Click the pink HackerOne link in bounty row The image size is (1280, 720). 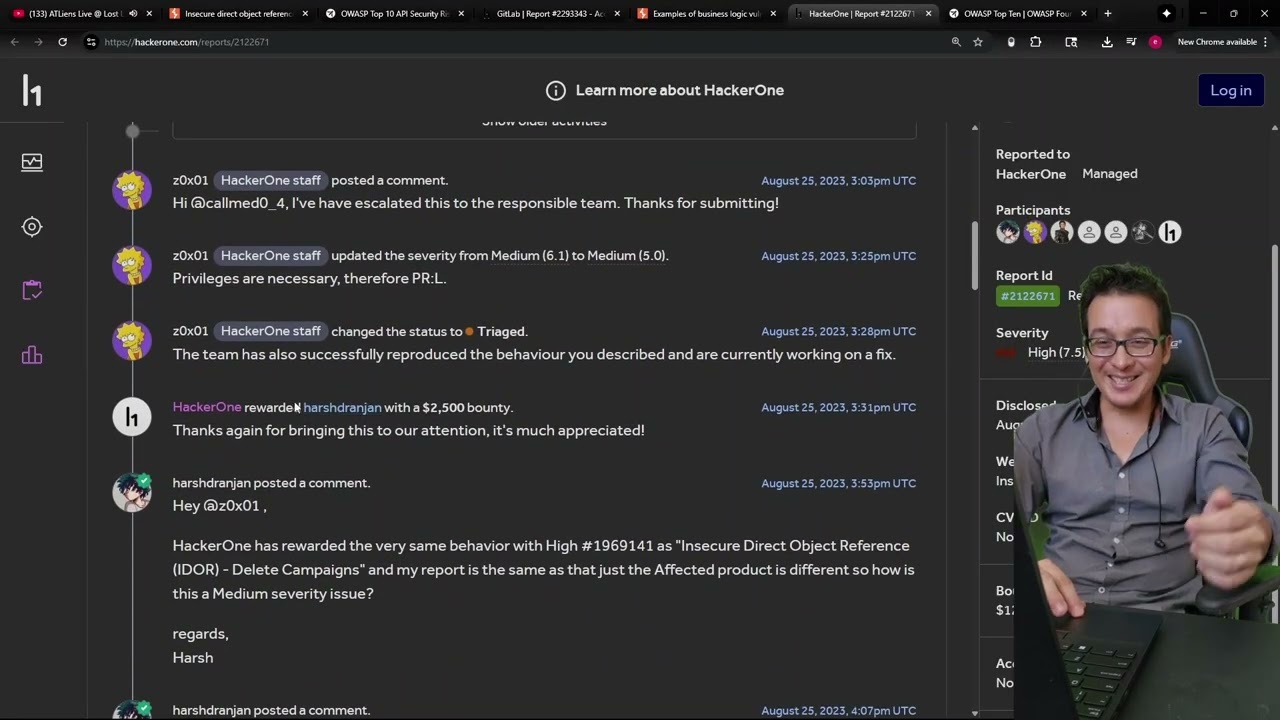tap(207, 407)
